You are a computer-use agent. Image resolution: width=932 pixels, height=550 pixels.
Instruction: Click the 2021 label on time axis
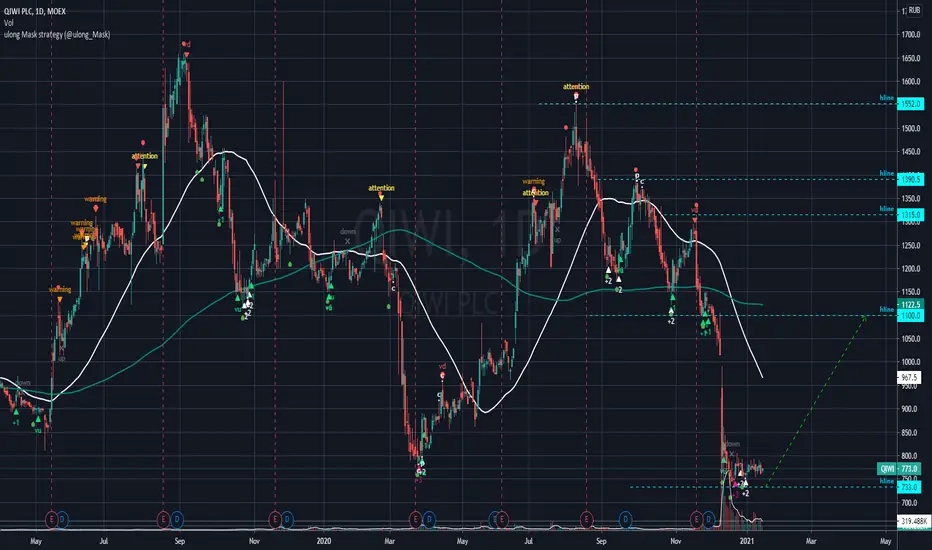pyautogui.click(x=747, y=541)
